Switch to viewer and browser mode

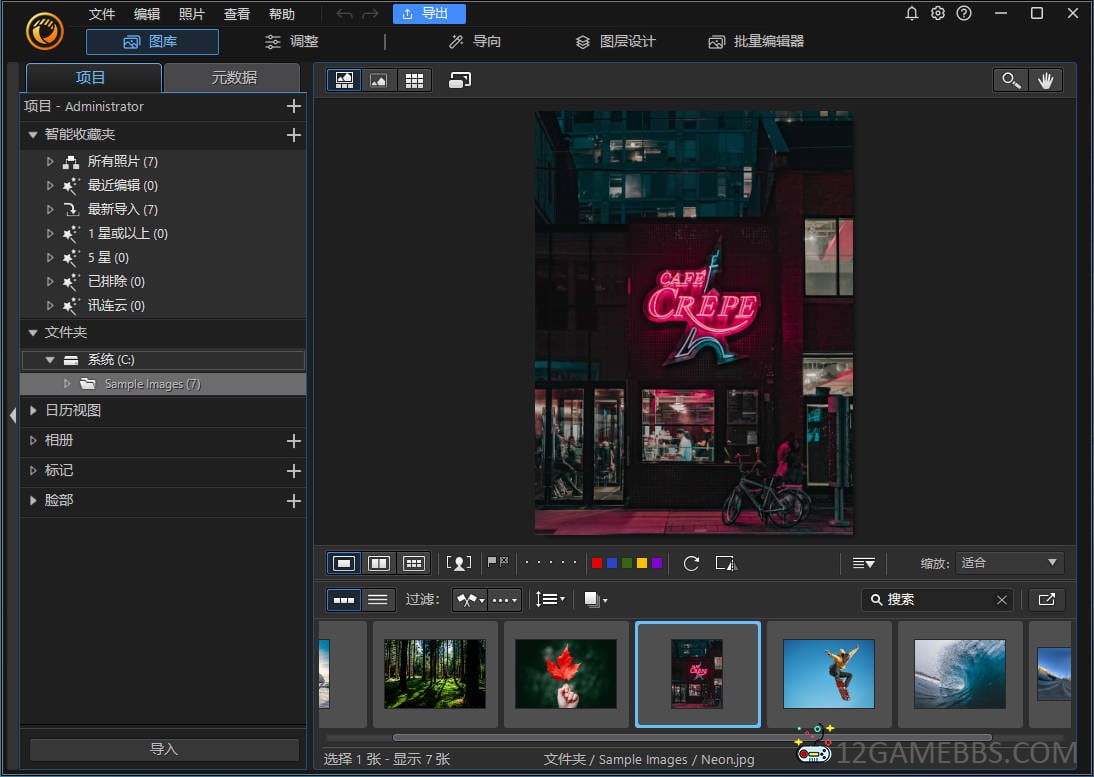pyautogui.click(x=344, y=80)
